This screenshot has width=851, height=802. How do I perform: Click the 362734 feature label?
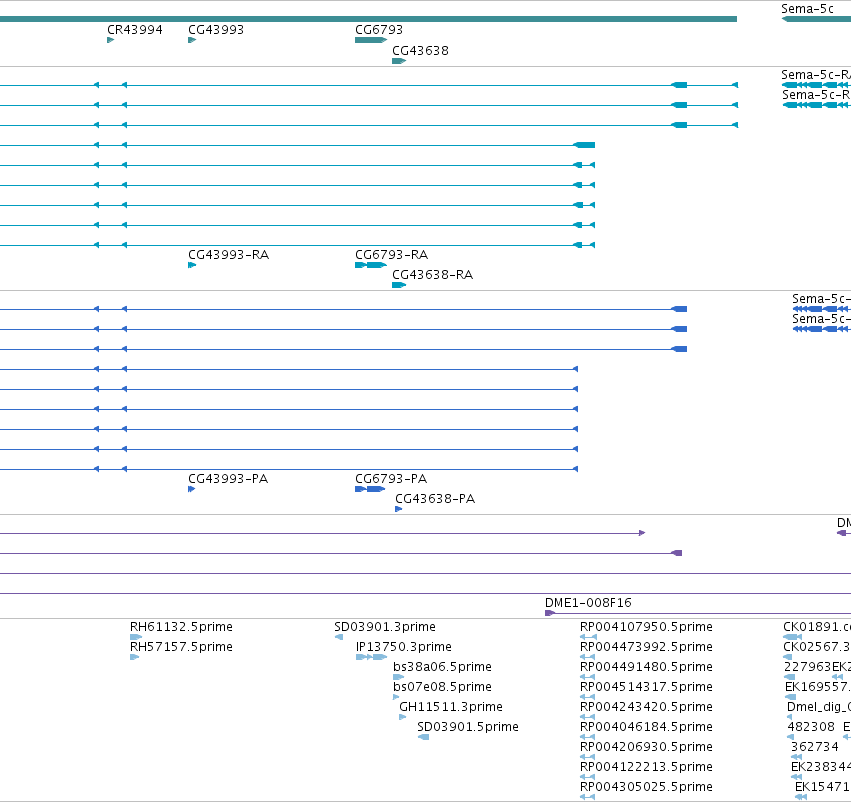[815, 747]
